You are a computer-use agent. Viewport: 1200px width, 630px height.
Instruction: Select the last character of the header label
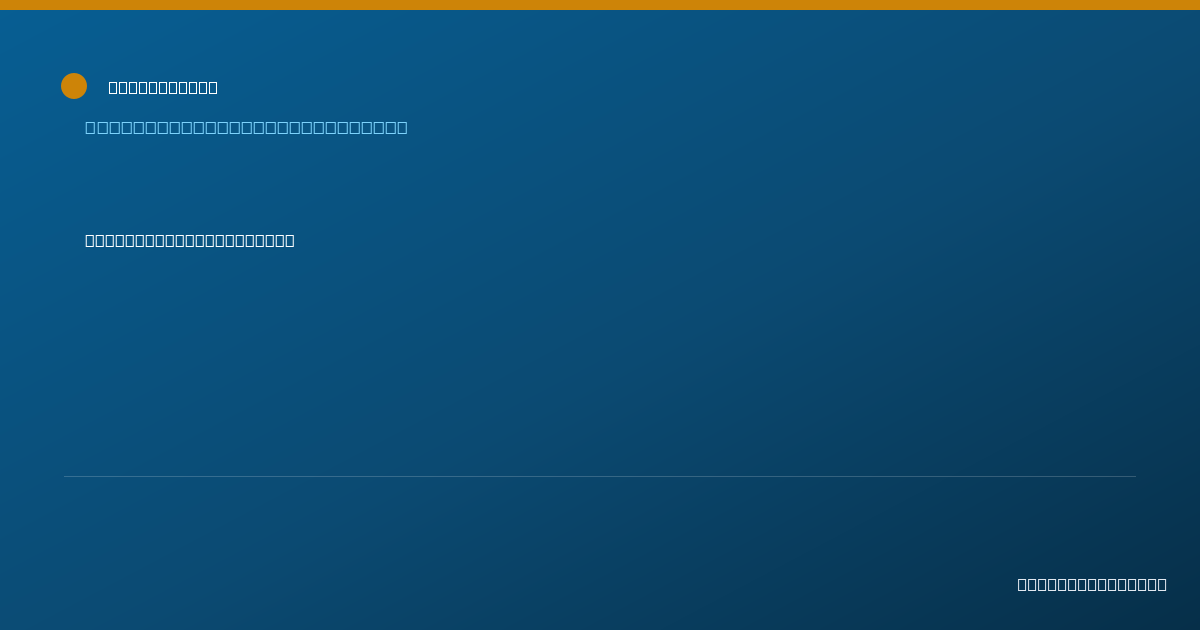[213, 87]
